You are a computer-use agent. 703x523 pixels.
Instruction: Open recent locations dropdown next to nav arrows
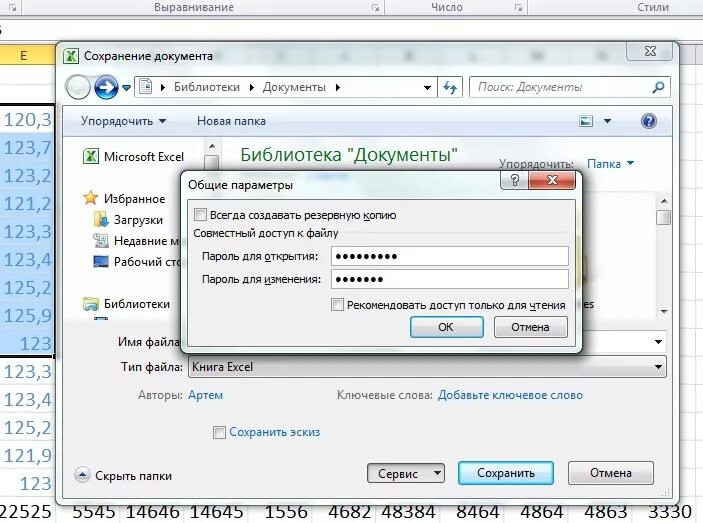click(x=126, y=88)
